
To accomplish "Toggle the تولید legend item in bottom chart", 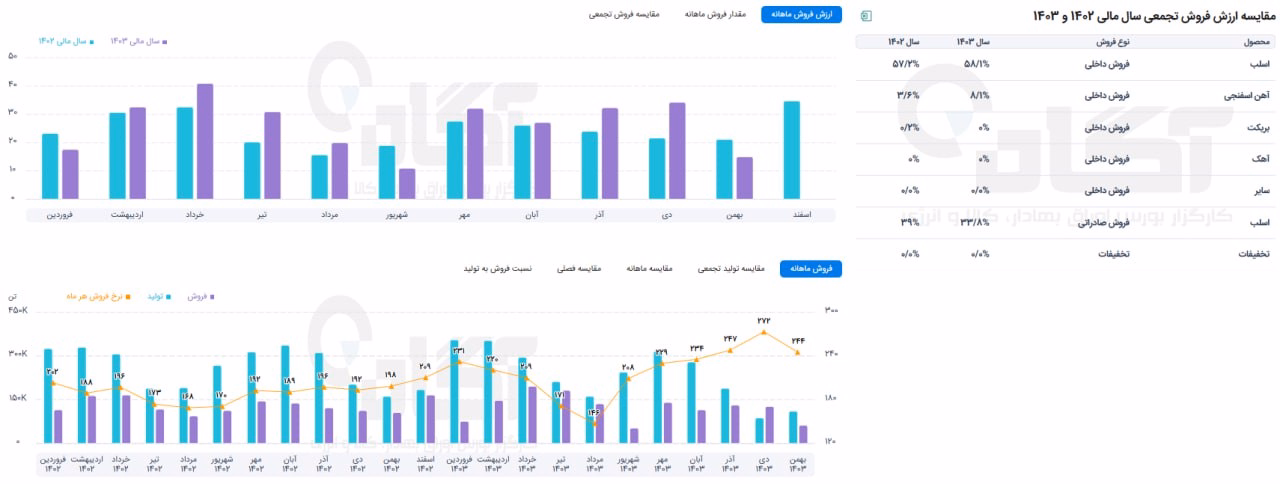I will 160,297.
